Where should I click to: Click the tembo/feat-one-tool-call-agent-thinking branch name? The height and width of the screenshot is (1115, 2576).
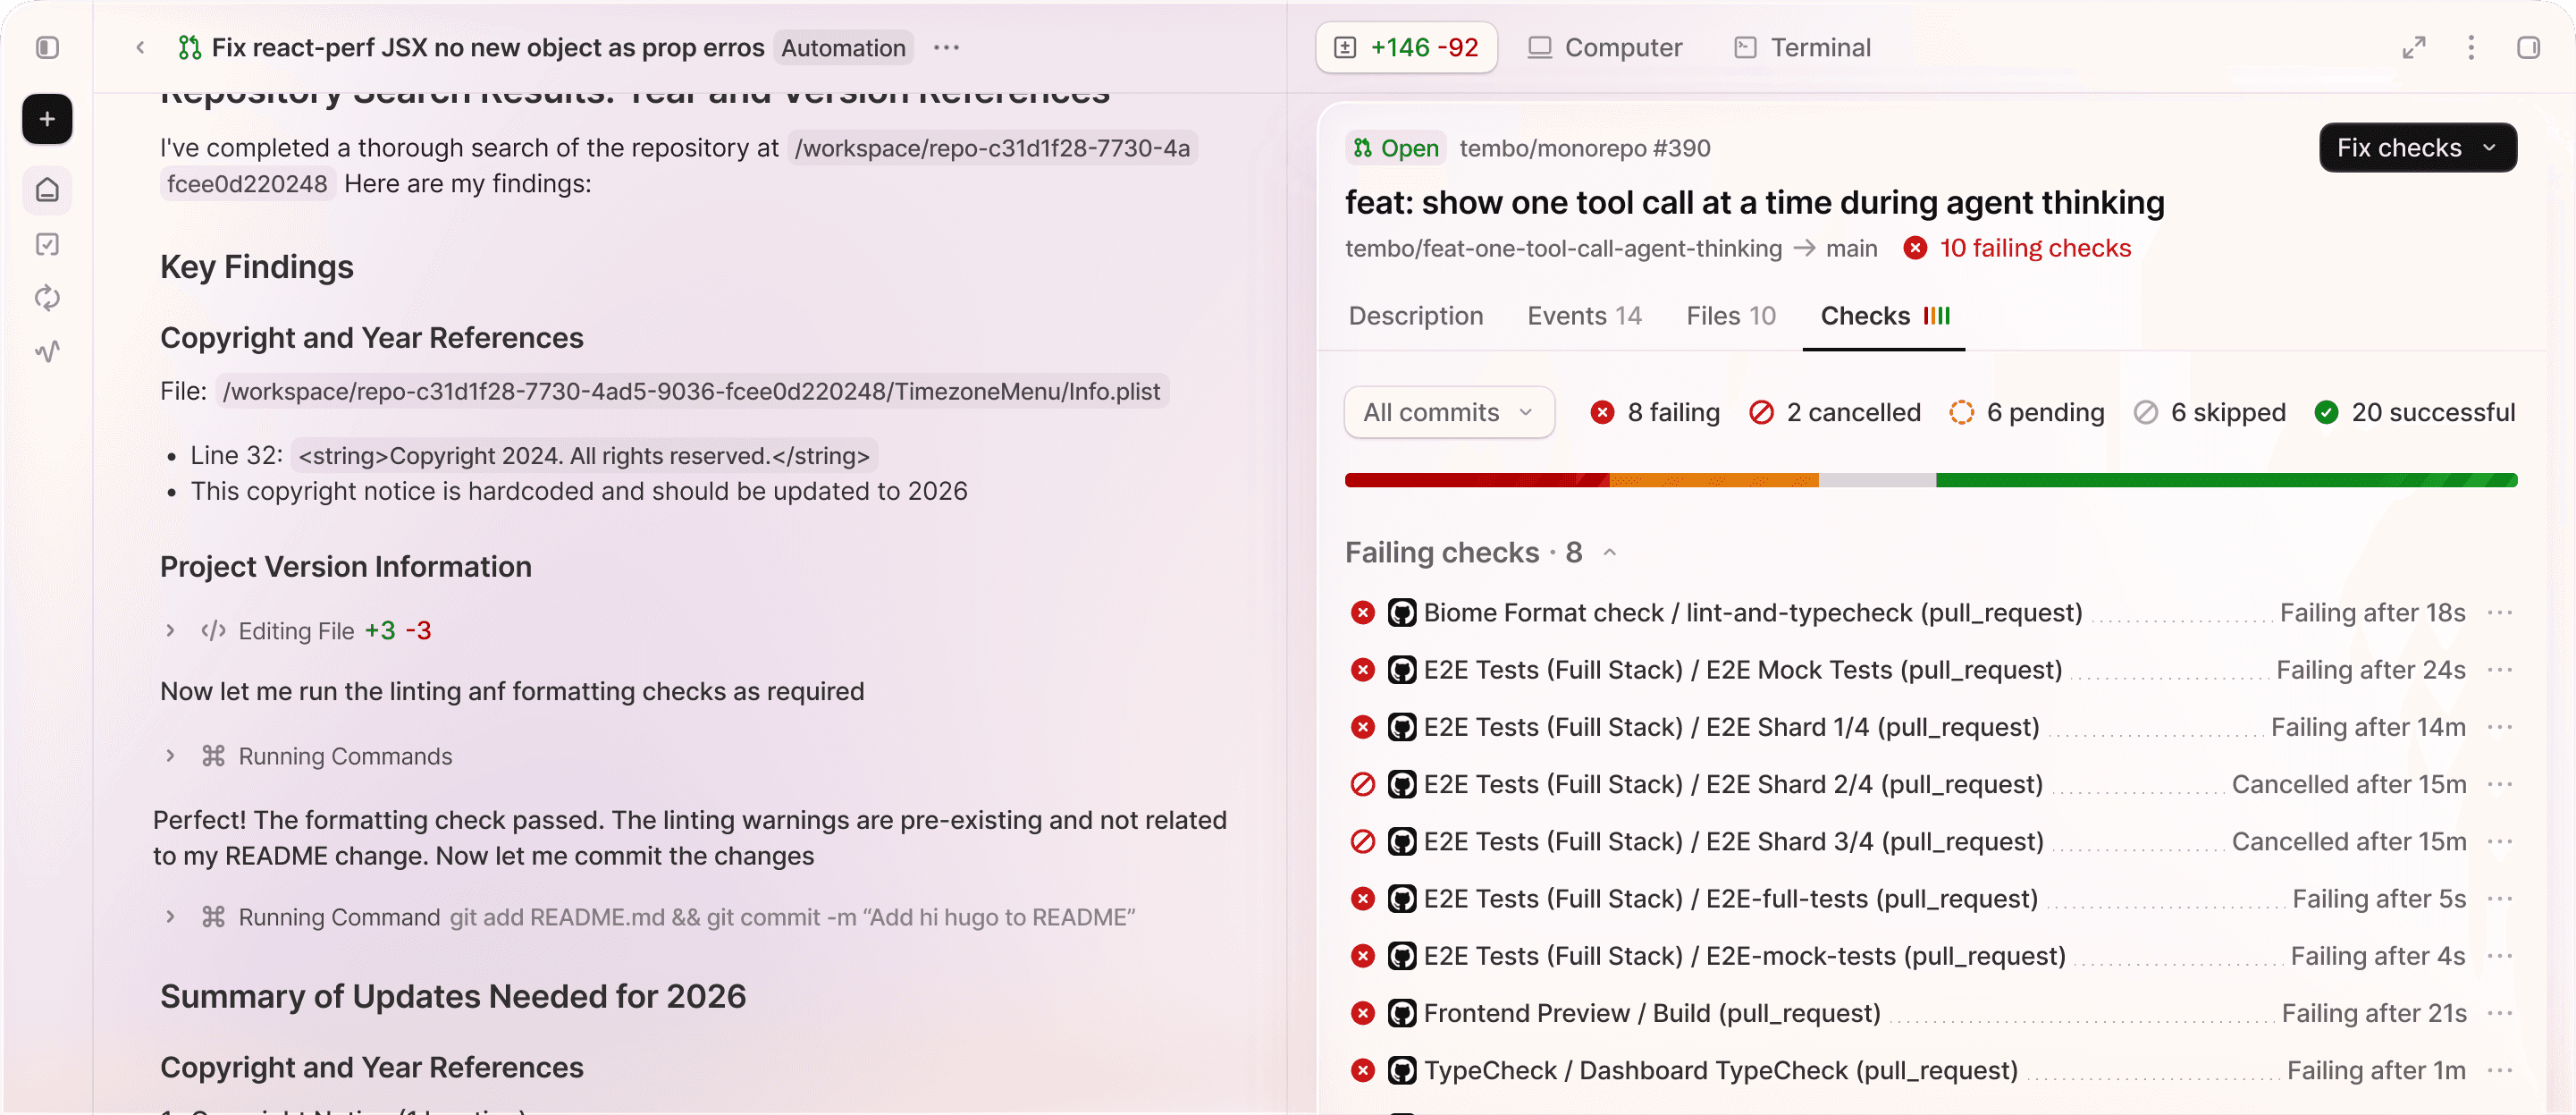click(1563, 248)
